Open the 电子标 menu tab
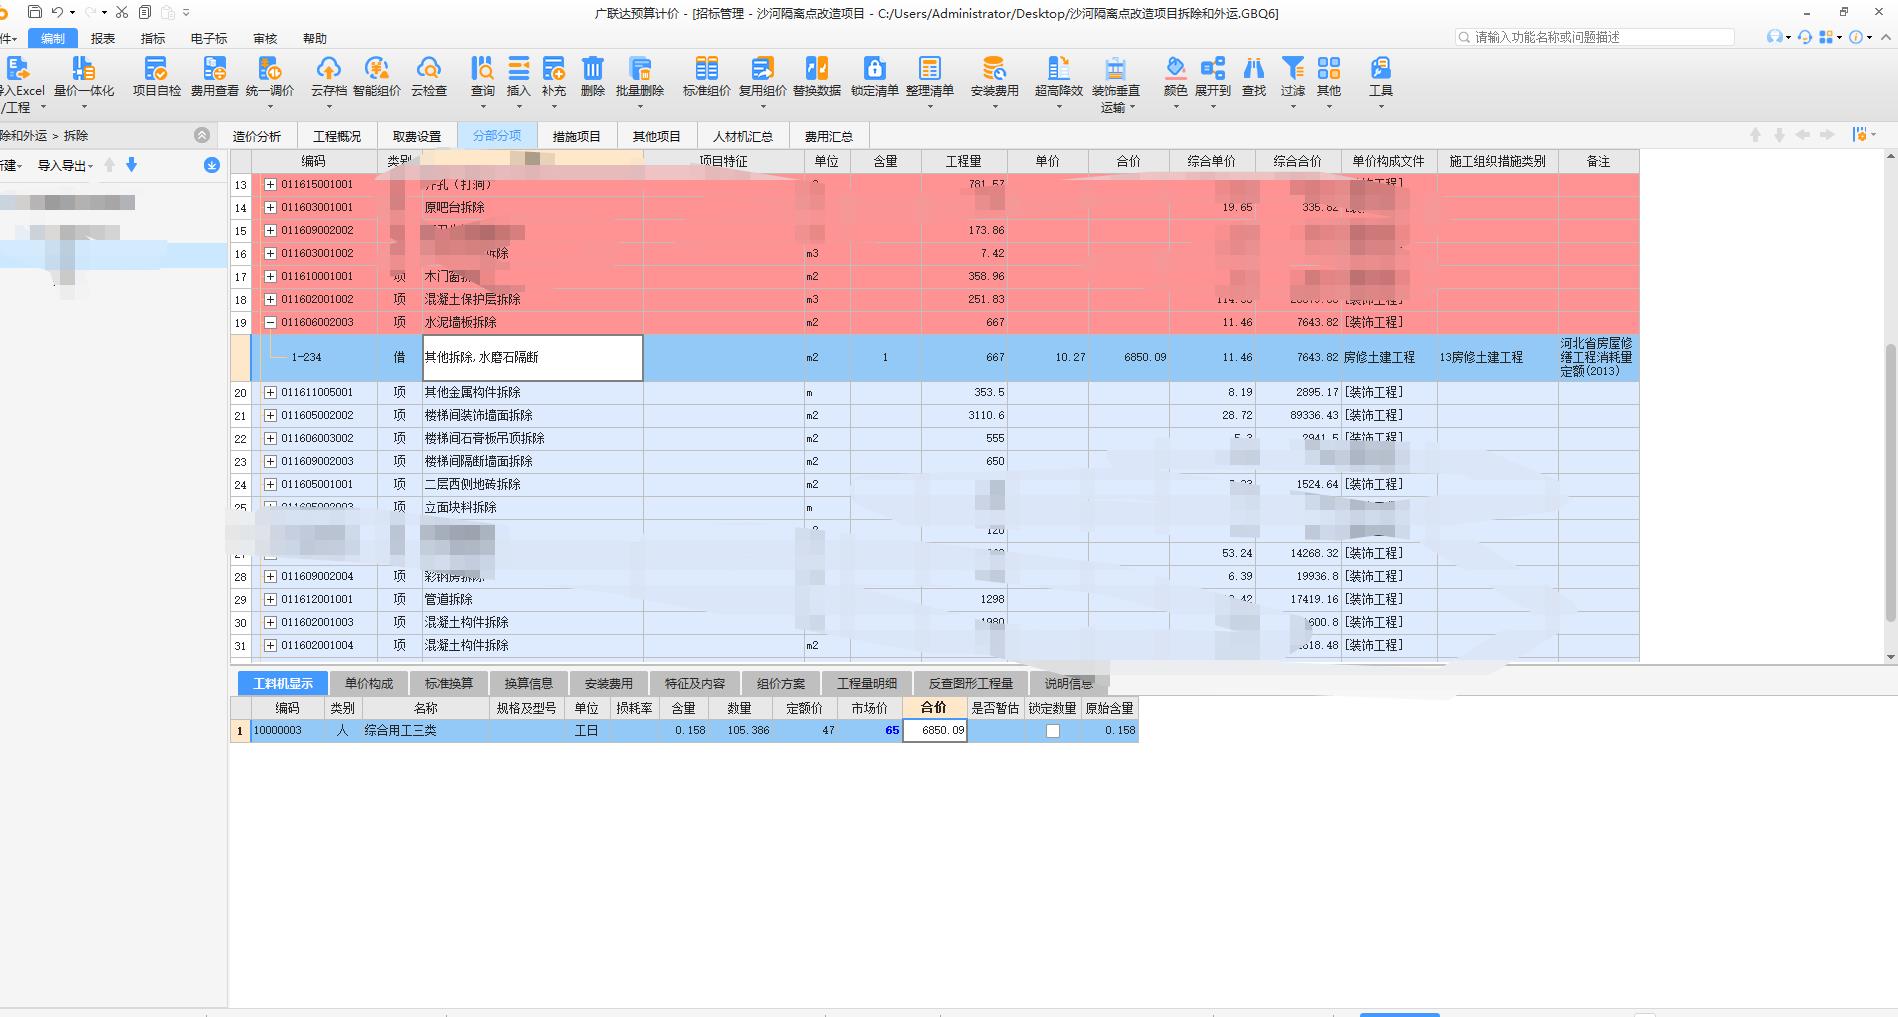Screen dimensions: 1898x1017 tap(209, 38)
